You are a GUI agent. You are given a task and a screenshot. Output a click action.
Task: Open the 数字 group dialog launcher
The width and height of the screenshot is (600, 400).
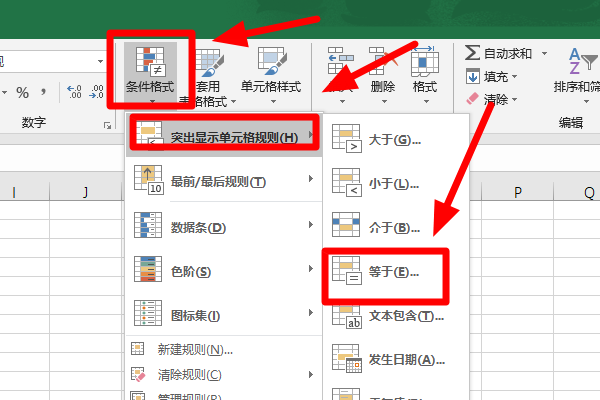[108, 125]
